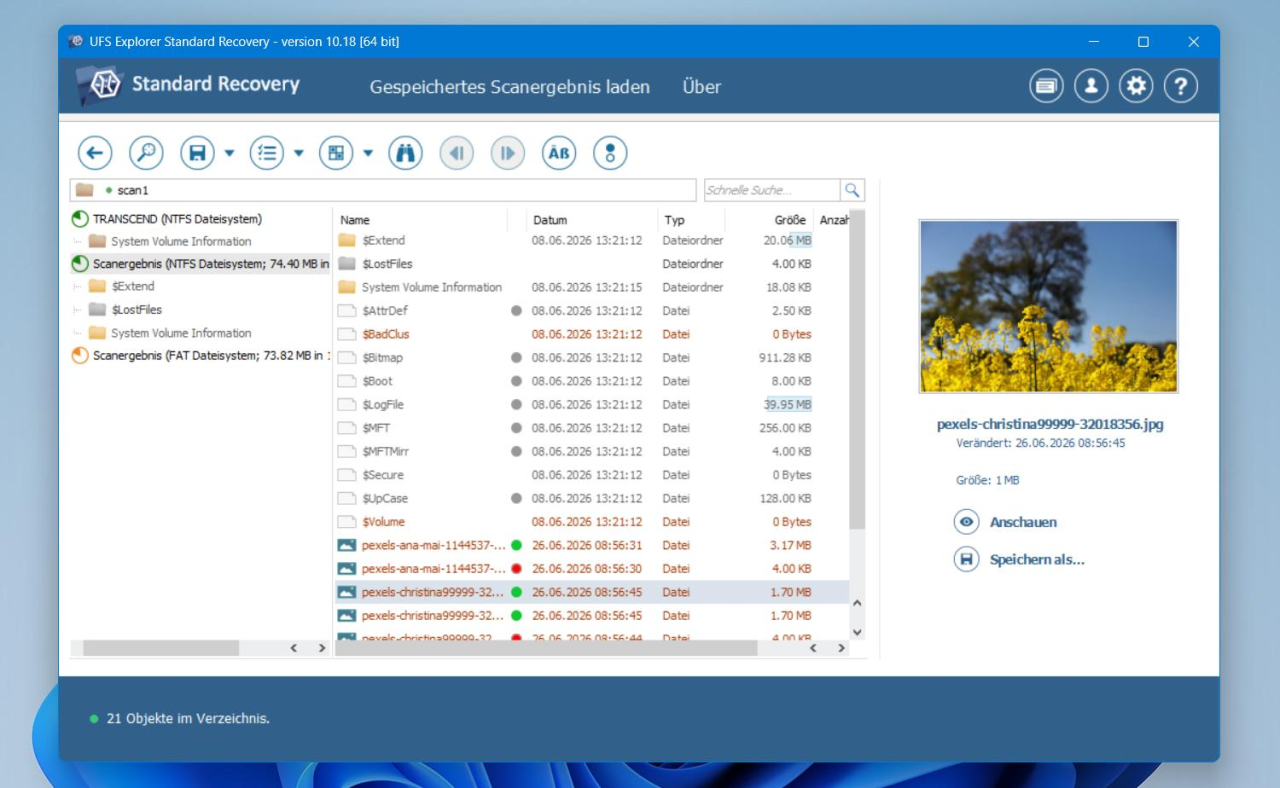Image resolution: width=1280 pixels, height=788 pixels.
Task: Sort by the Größe column header
Action: [770, 220]
